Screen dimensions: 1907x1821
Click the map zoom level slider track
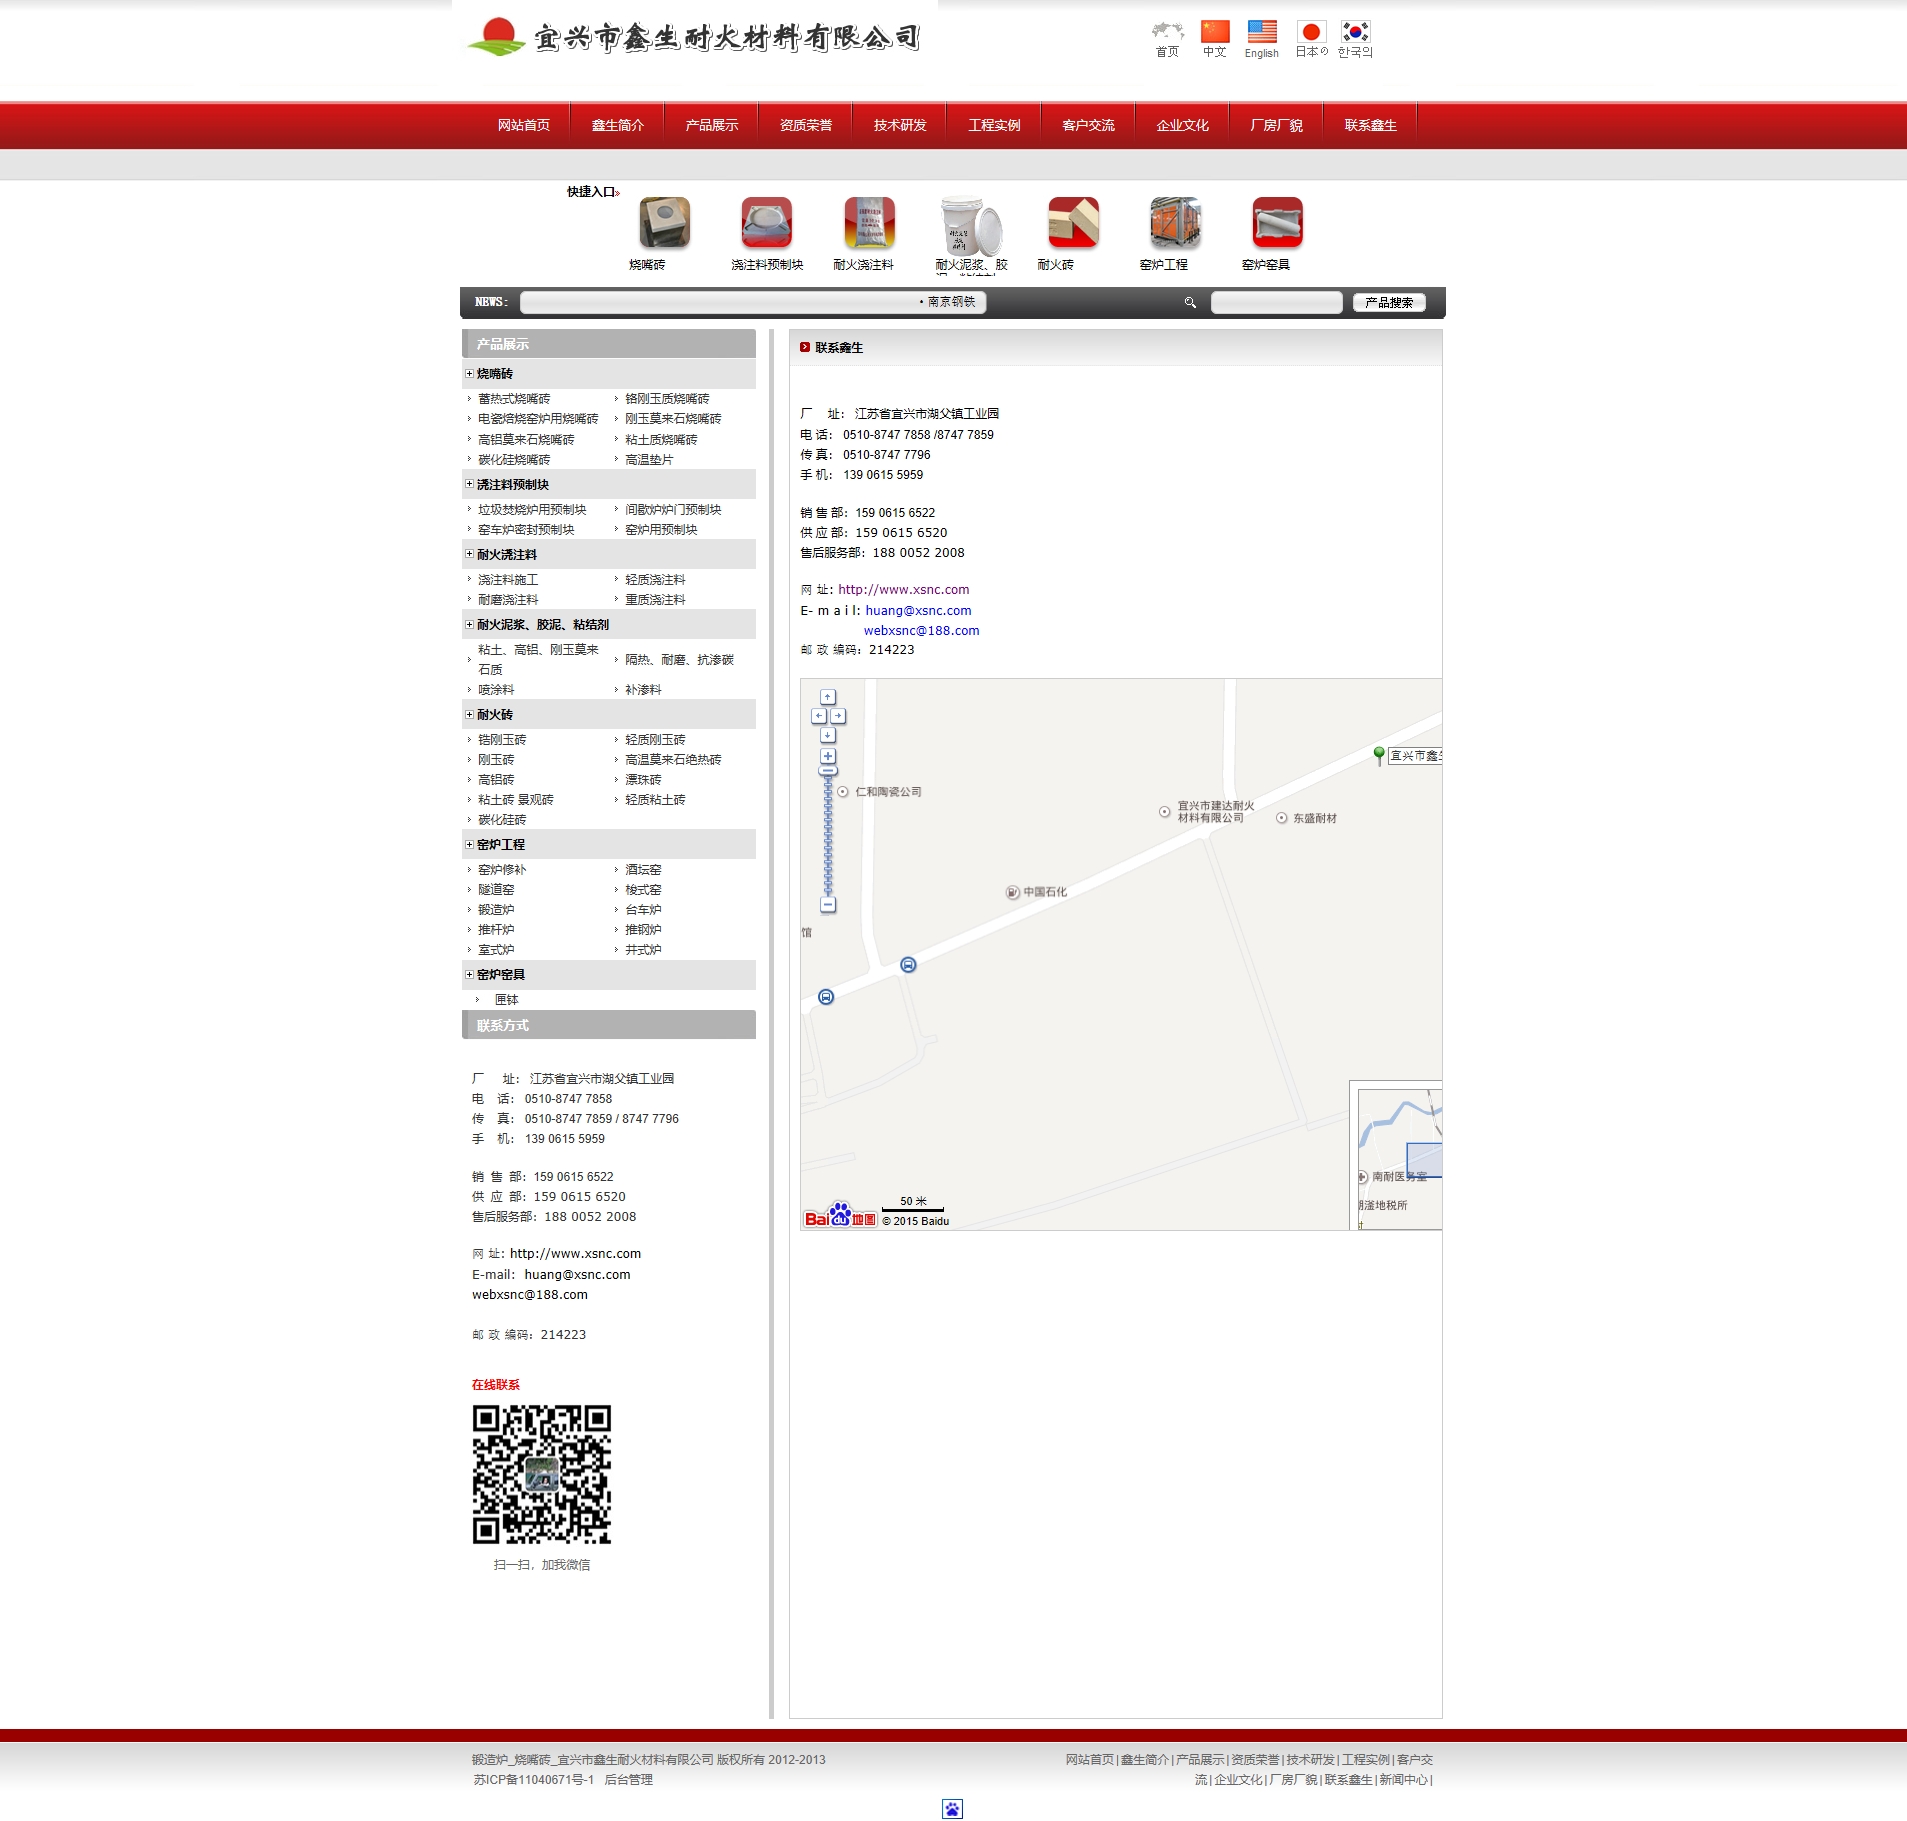(x=828, y=840)
